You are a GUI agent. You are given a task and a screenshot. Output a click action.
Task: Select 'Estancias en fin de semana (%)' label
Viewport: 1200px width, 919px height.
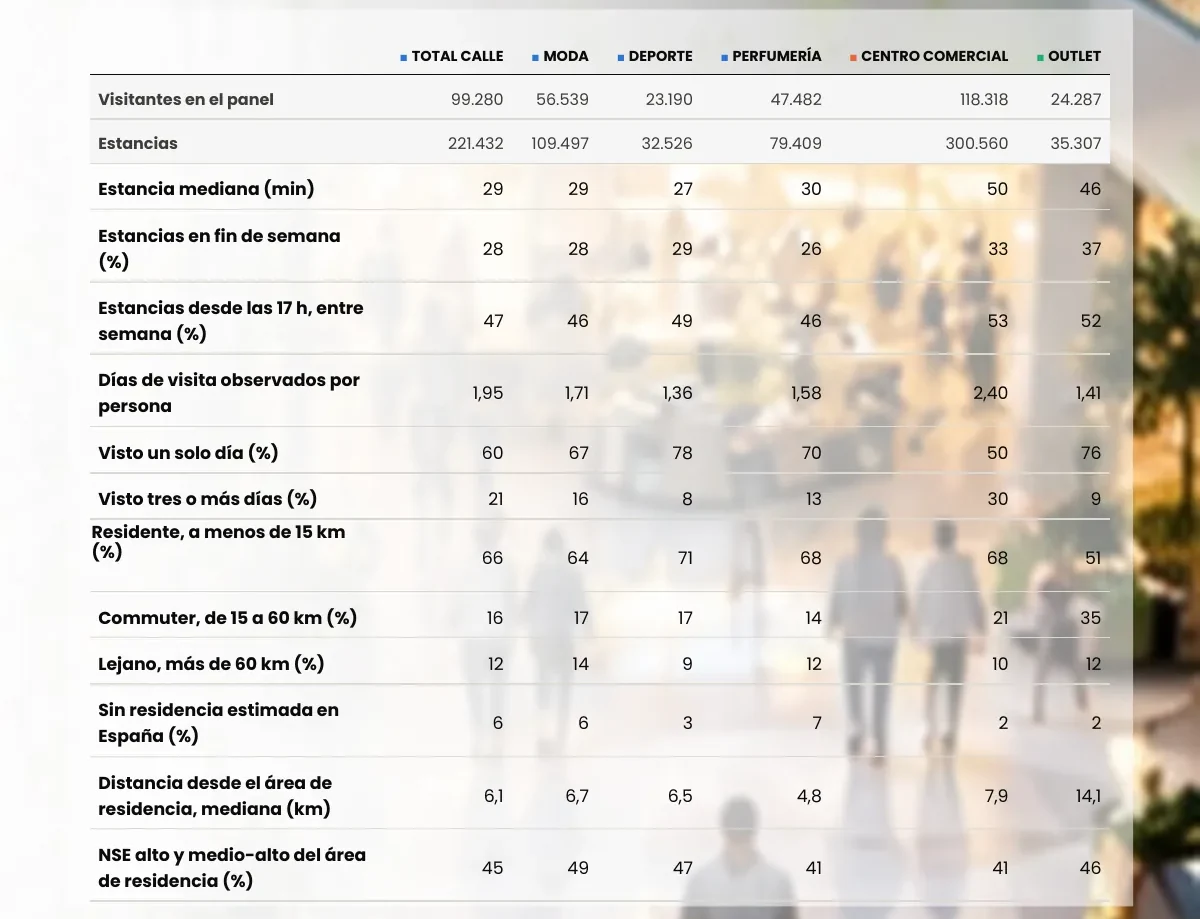219,248
